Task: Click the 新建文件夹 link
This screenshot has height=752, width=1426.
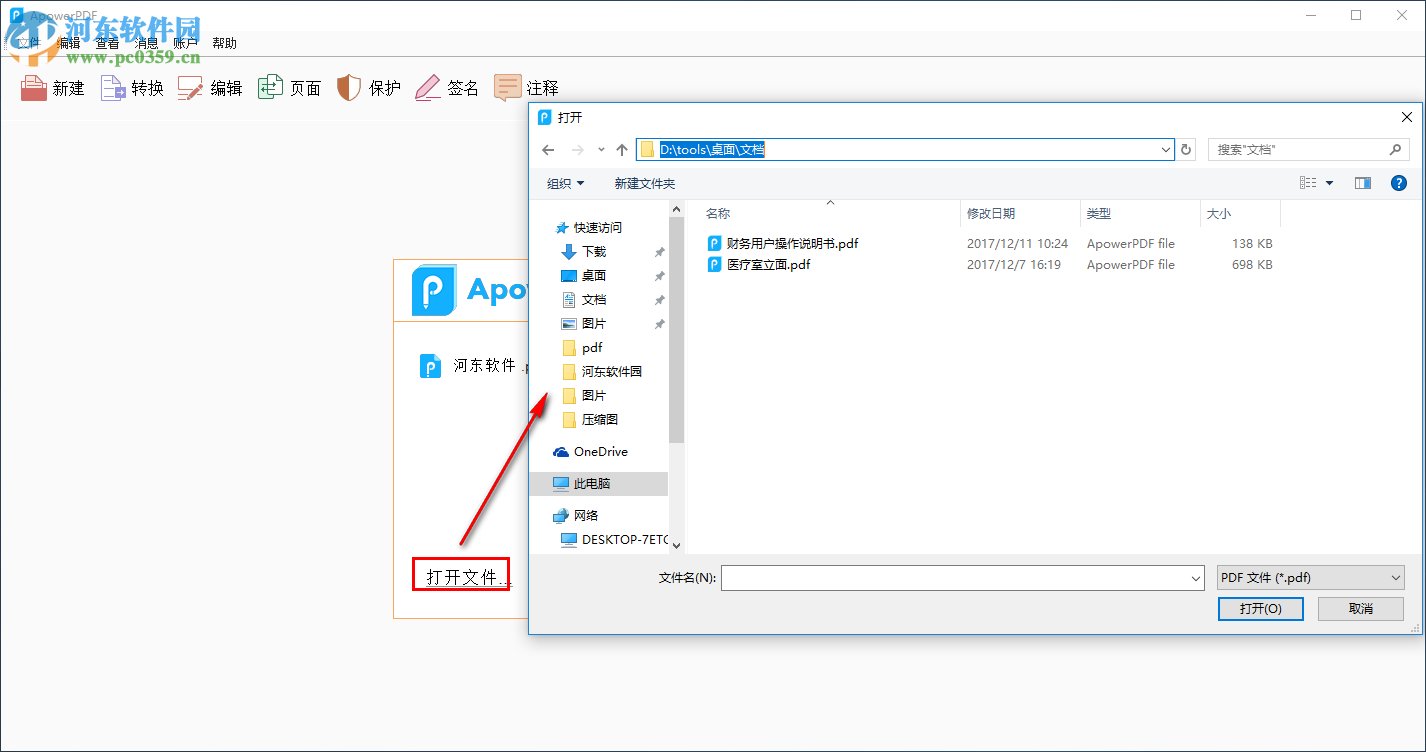Action: (x=643, y=183)
